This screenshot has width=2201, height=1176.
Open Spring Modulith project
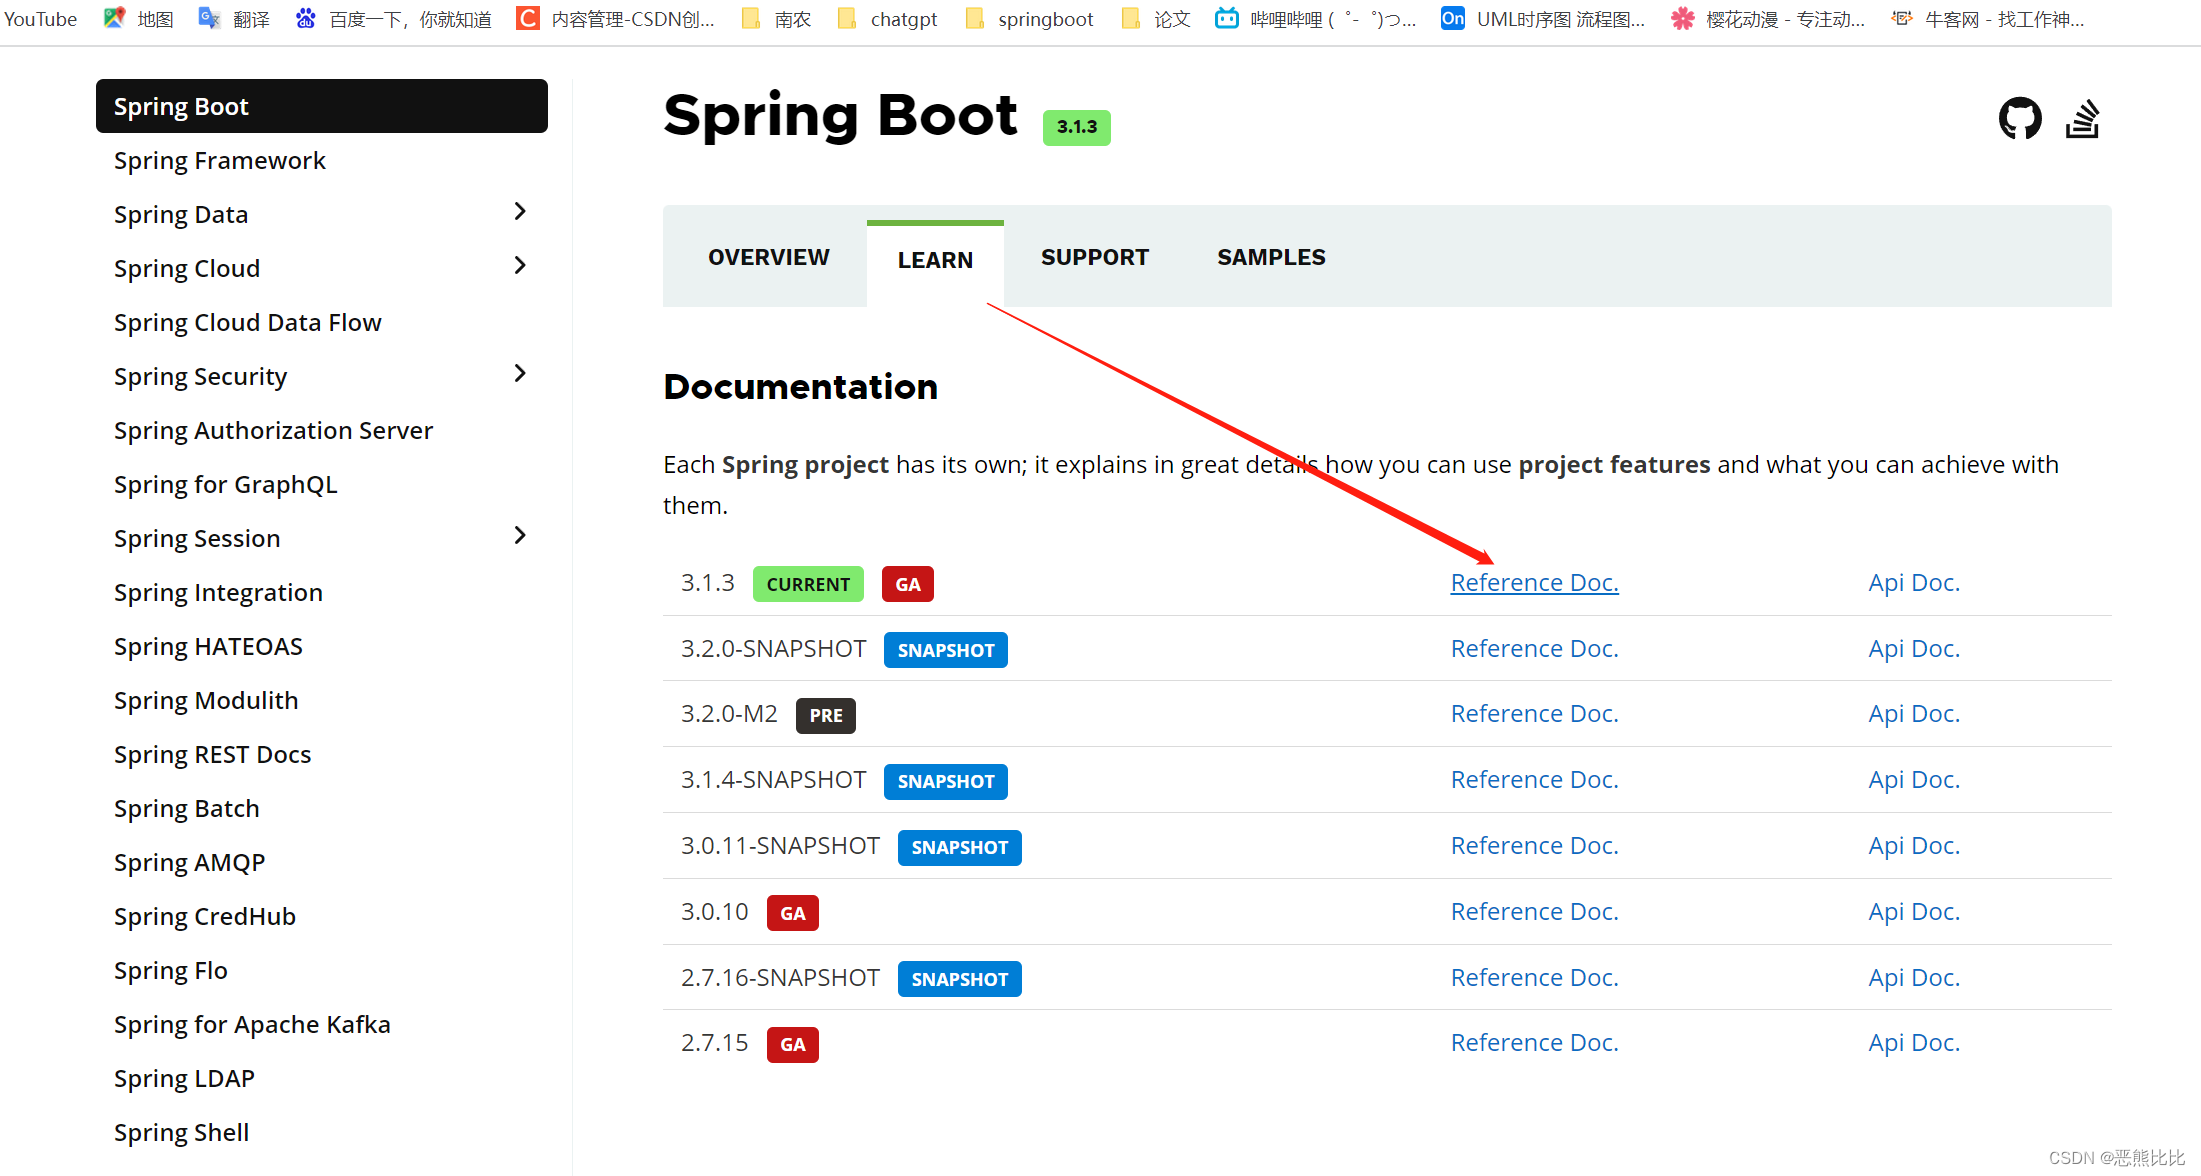coord(206,701)
